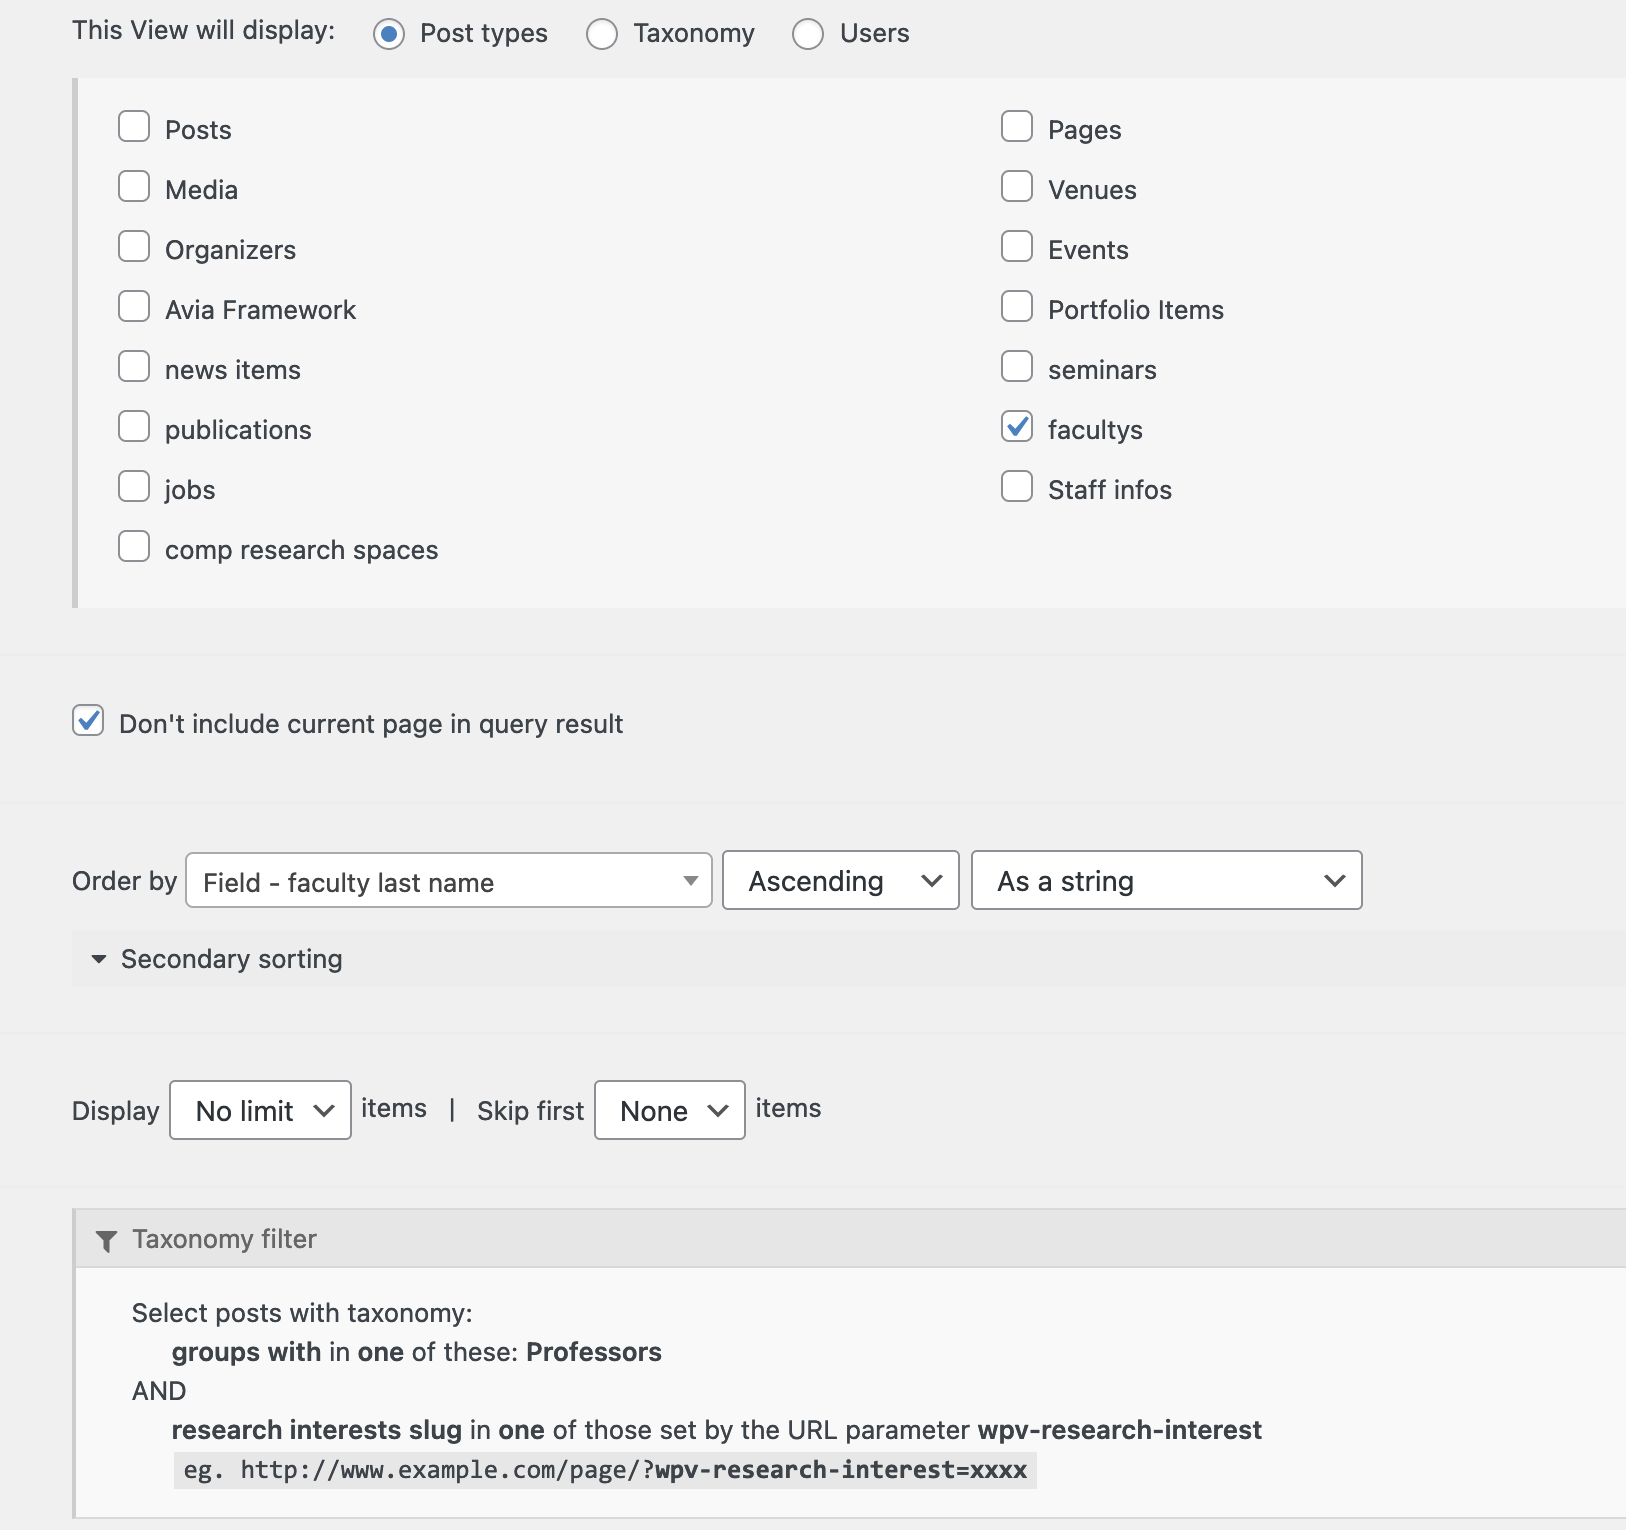The image size is (1626, 1530).
Task: Open the As a string dropdown
Action: point(1167,880)
